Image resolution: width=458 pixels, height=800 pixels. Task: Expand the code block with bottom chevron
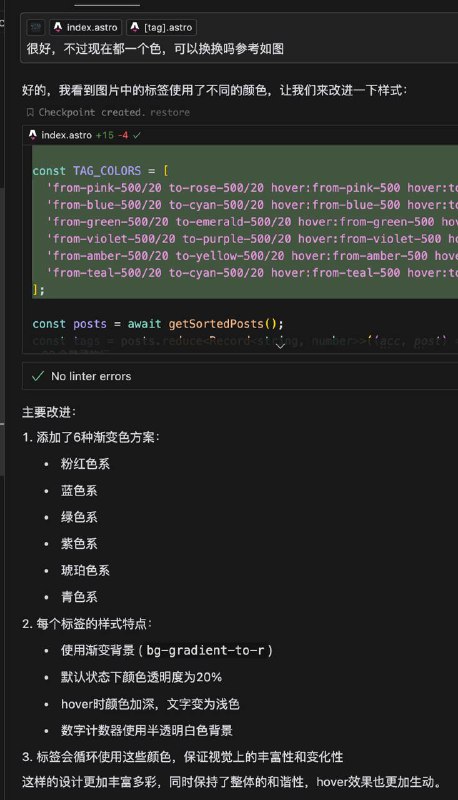click(280, 346)
